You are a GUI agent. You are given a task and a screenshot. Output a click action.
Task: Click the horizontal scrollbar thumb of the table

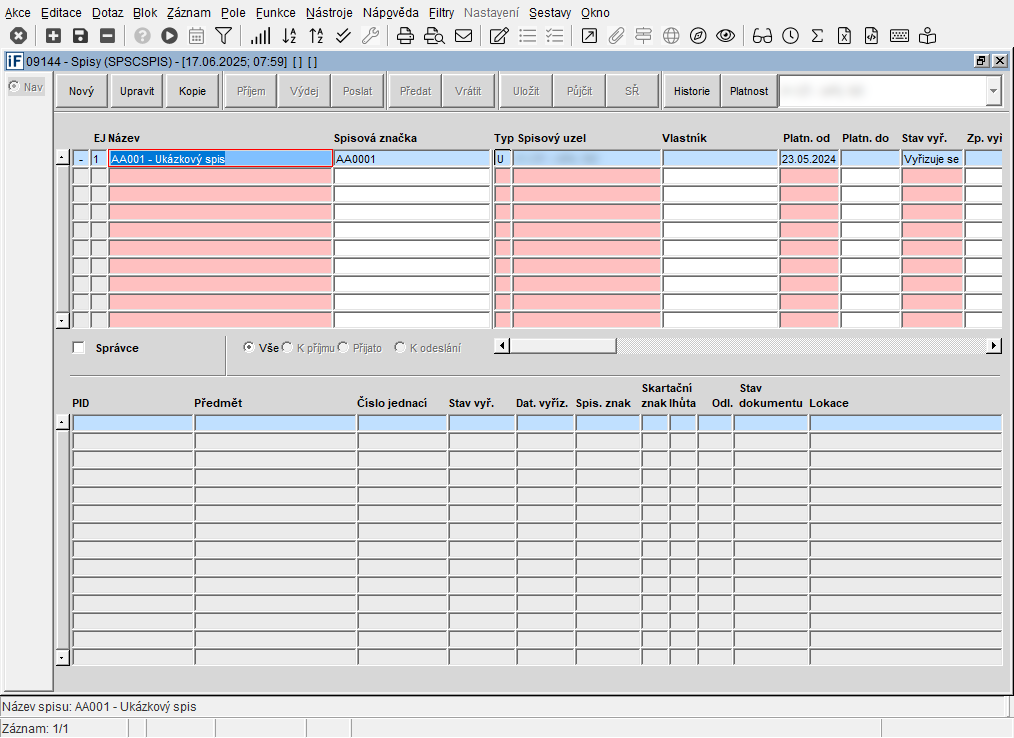tap(561, 346)
